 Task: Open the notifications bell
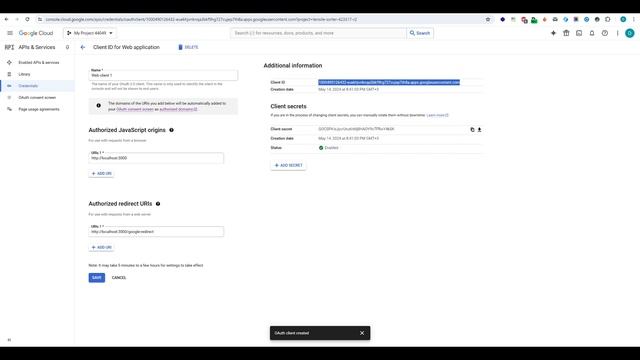pos(592,33)
